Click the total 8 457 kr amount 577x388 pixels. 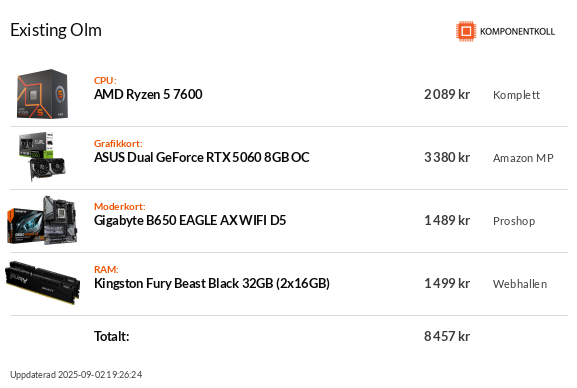(x=447, y=336)
